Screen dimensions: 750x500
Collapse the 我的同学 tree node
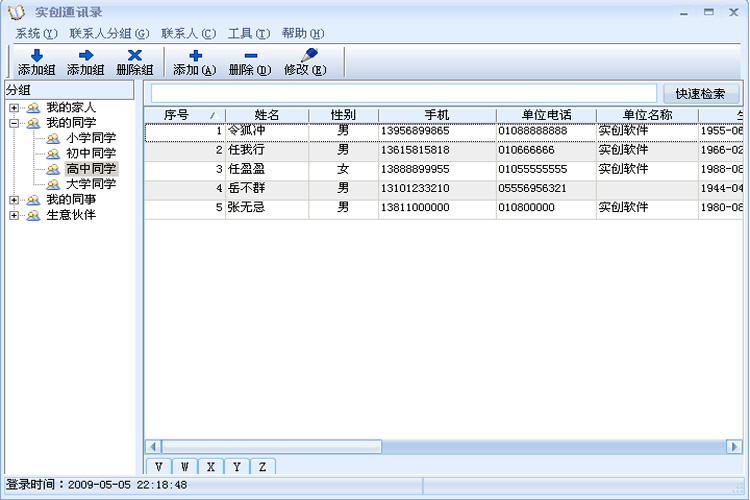14,123
